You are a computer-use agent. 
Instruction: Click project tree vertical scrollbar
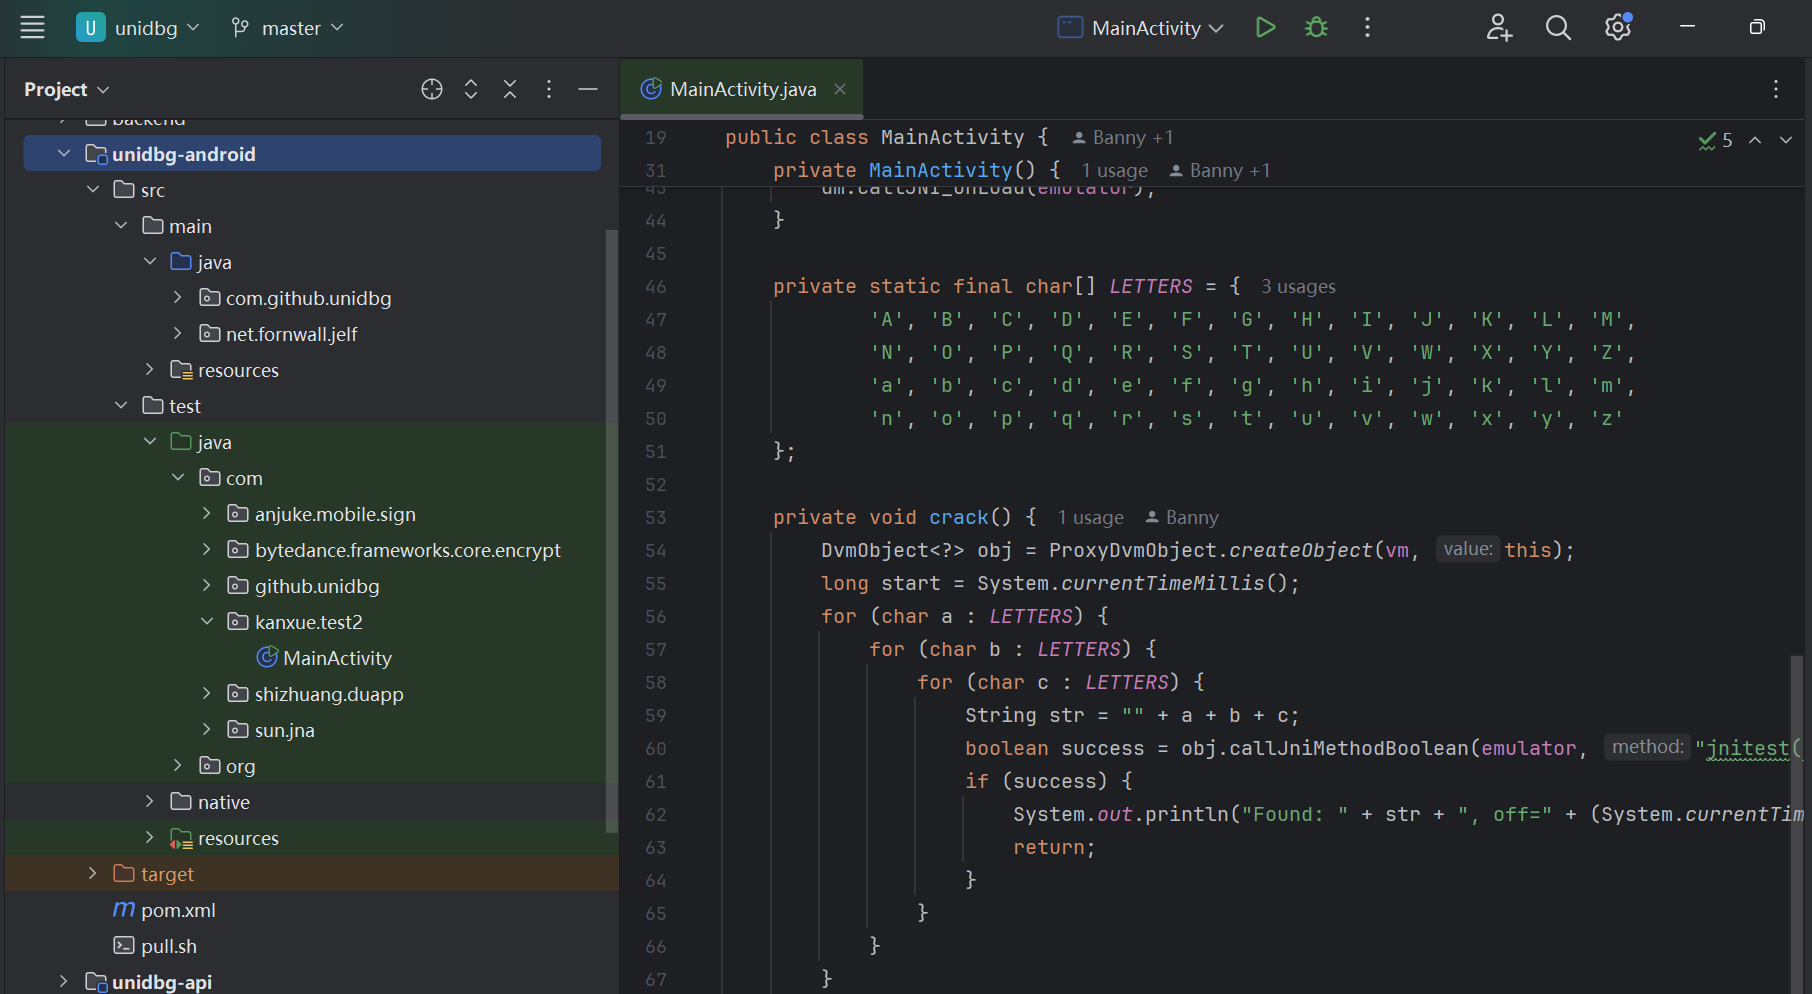(x=611, y=530)
